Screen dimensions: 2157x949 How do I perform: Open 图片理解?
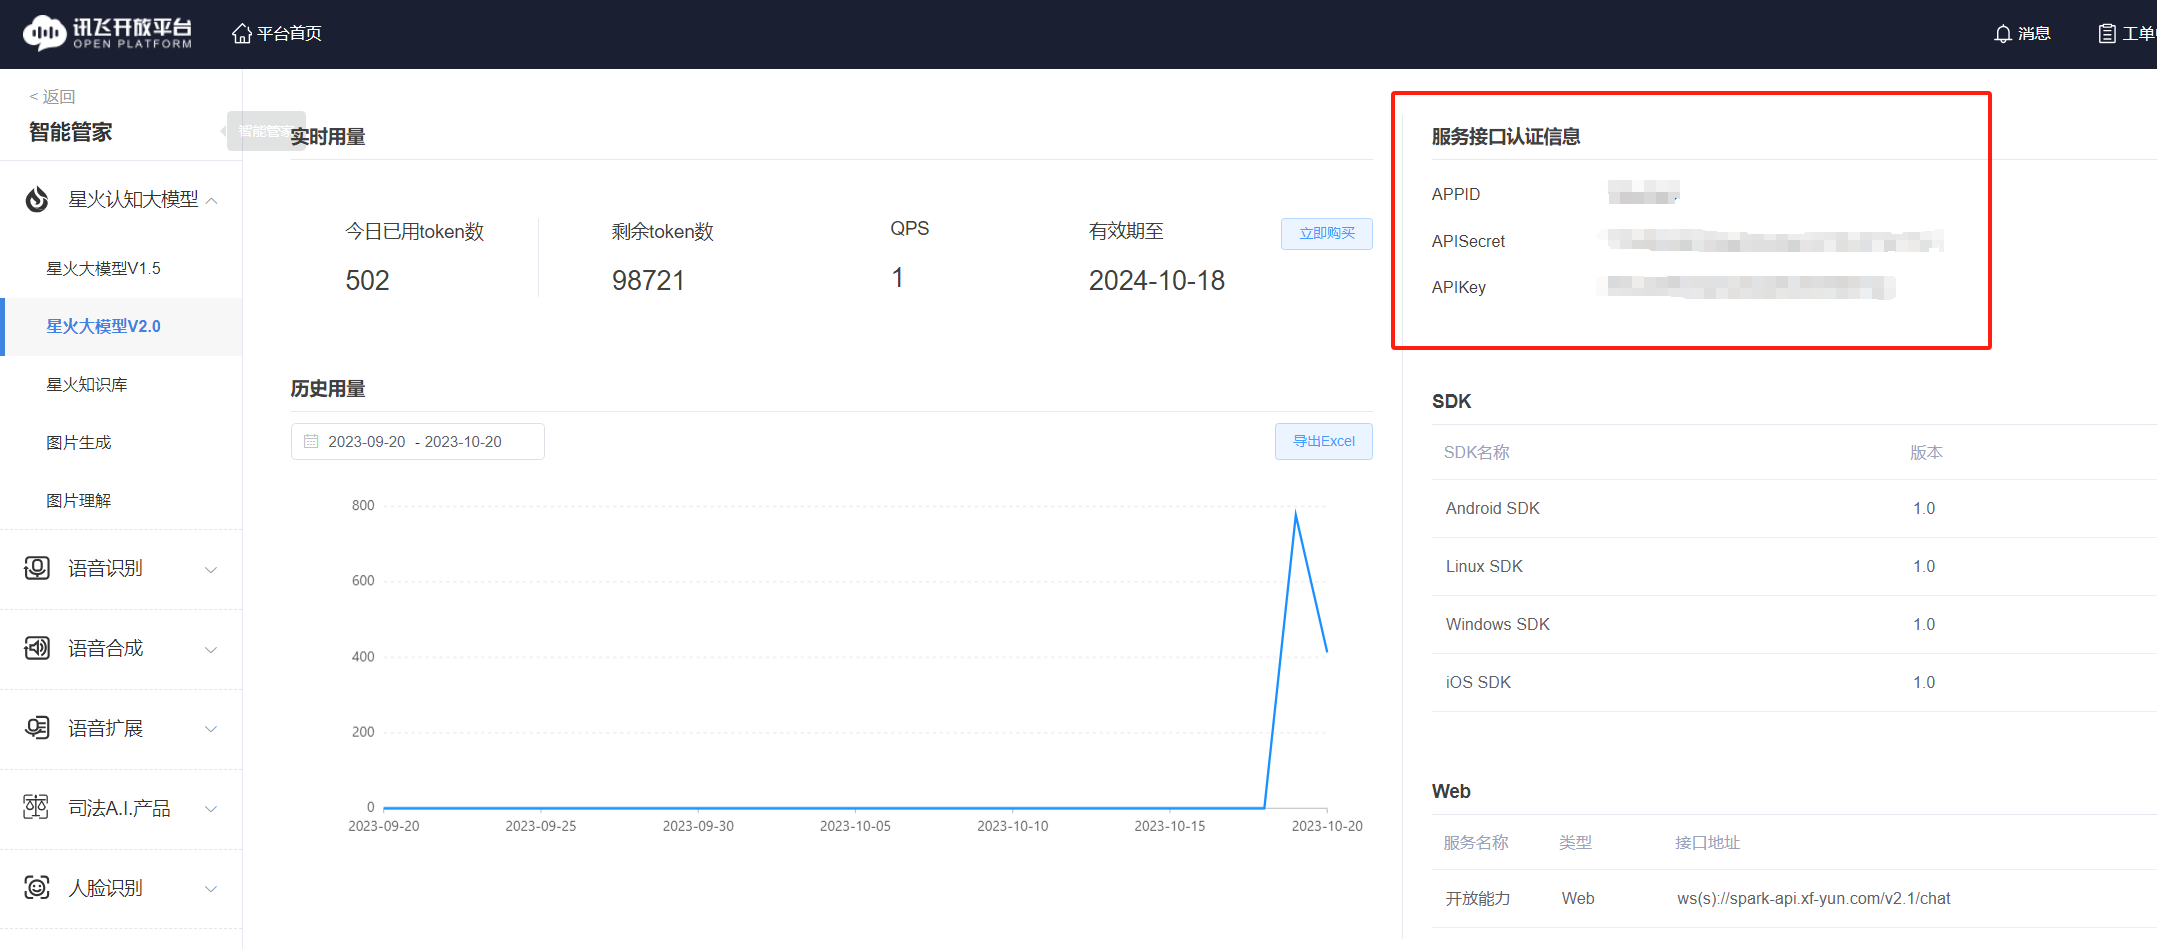79,500
